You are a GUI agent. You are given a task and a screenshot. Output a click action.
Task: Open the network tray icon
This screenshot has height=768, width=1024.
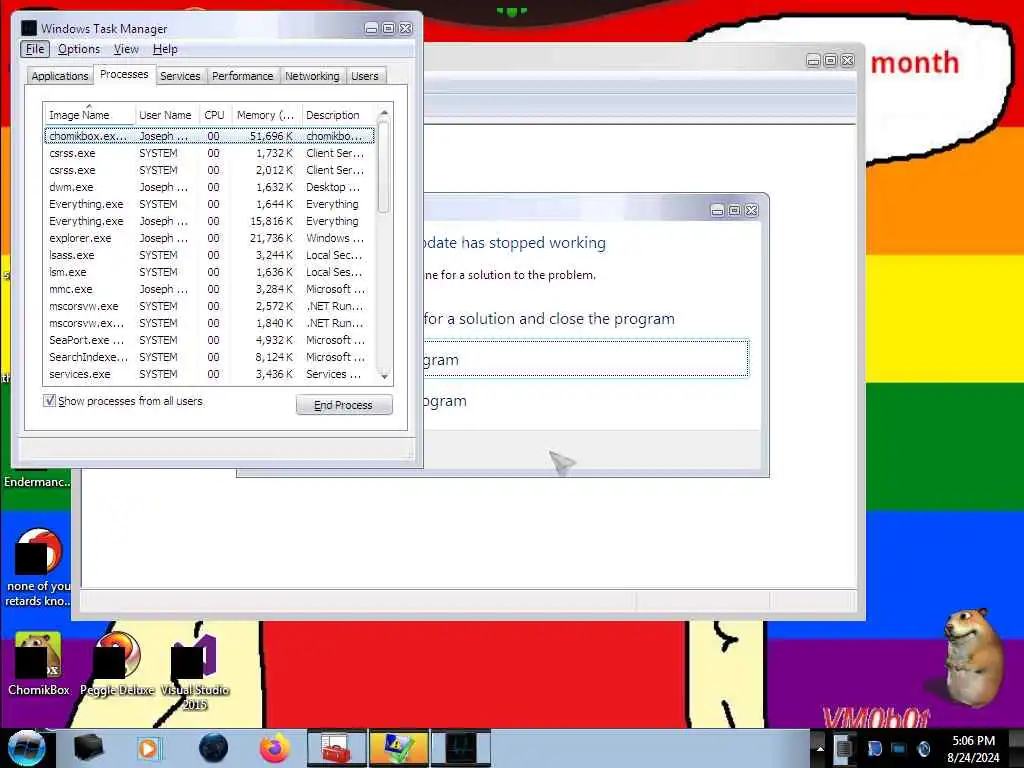pyautogui.click(x=899, y=748)
